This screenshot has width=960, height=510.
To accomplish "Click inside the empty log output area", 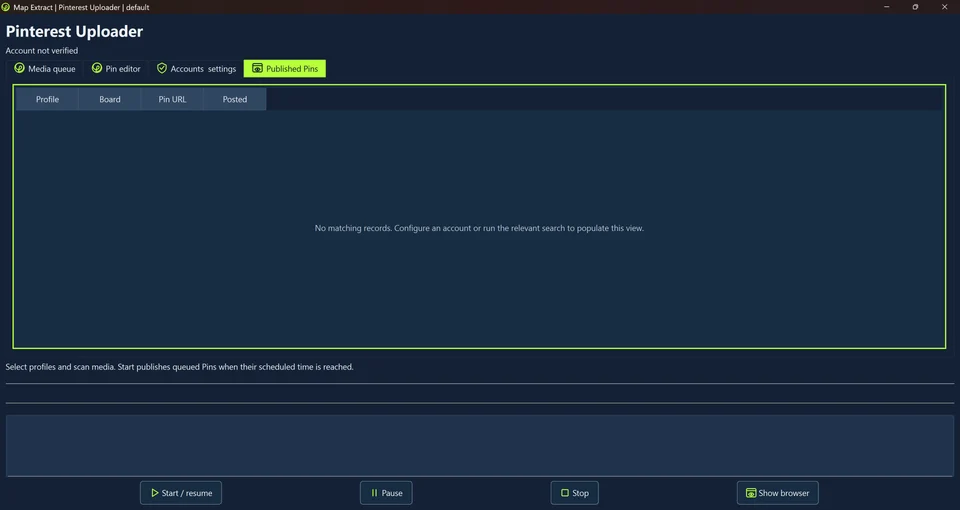I will [480, 445].
